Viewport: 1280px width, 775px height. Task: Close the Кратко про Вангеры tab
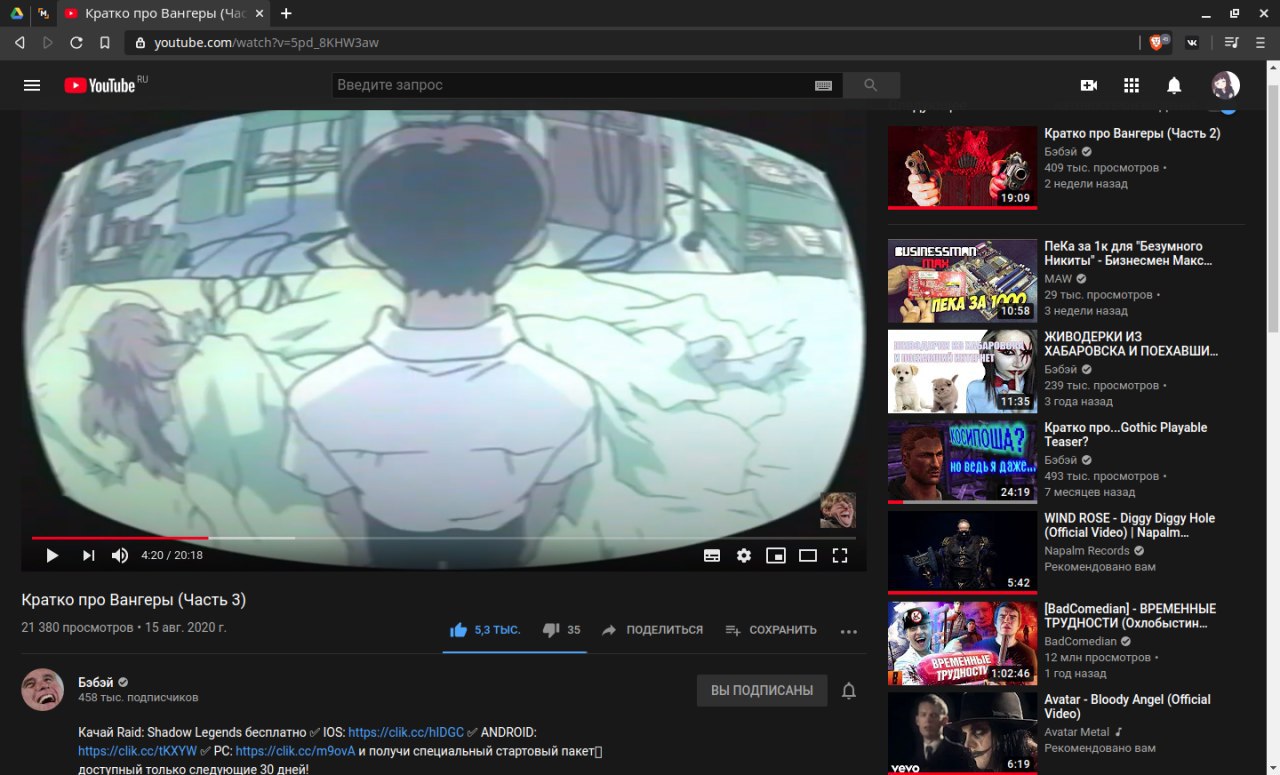pos(258,13)
